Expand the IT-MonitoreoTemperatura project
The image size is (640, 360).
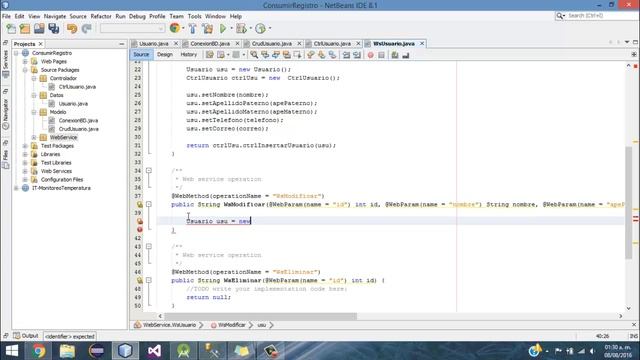(x=16, y=188)
